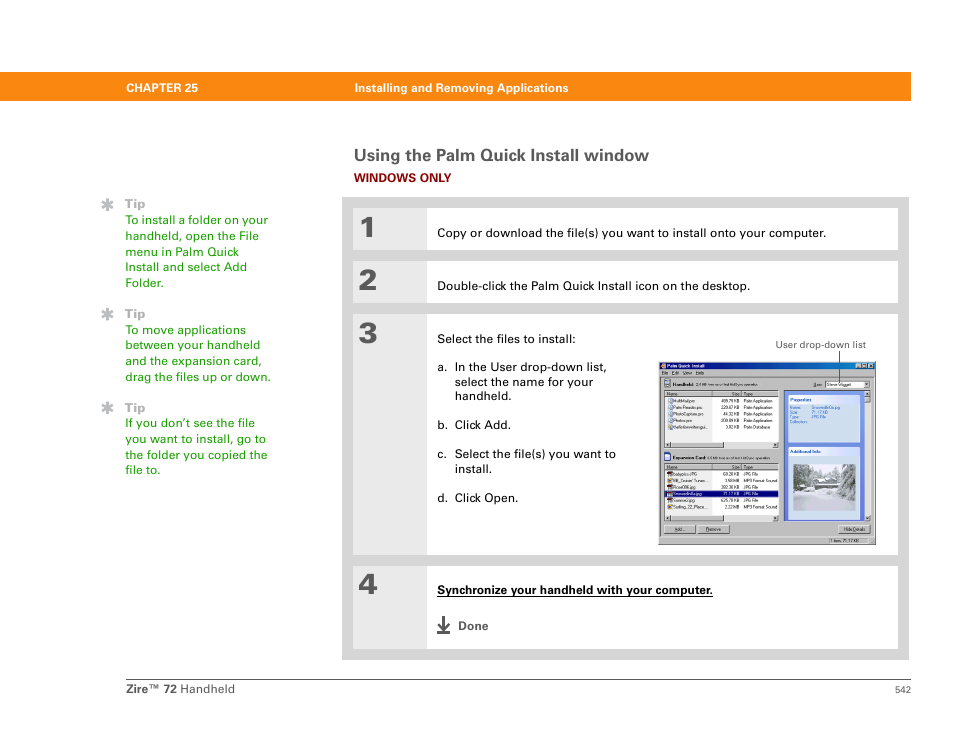Sort Handheld list by Type column
Screen dimensions: 954x738
pos(760,394)
